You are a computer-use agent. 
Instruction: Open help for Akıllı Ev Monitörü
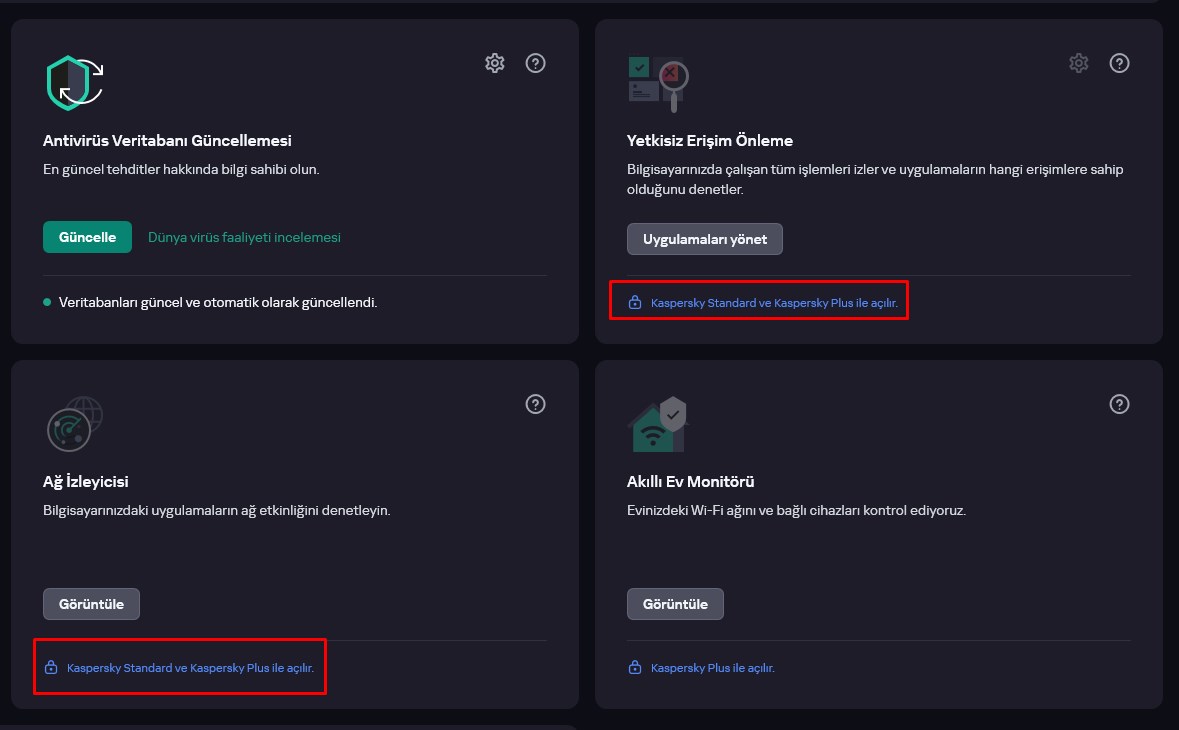(1120, 404)
